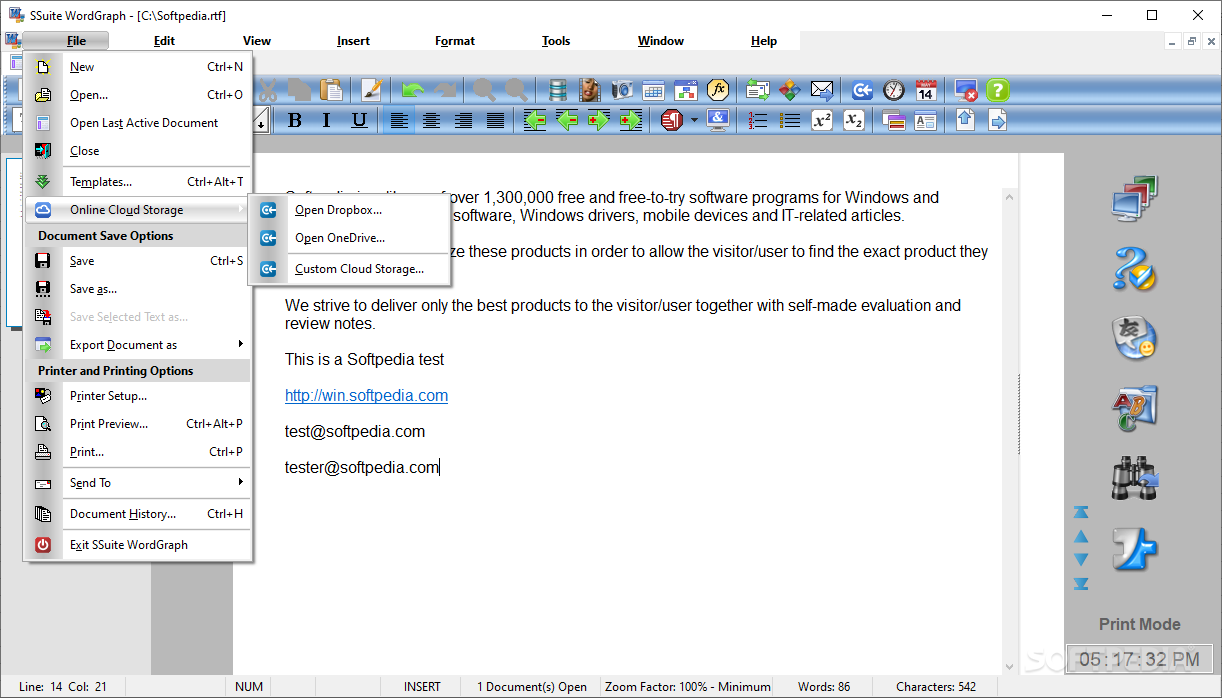Open Document History entry
1222x698 pixels.
tap(137, 514)
